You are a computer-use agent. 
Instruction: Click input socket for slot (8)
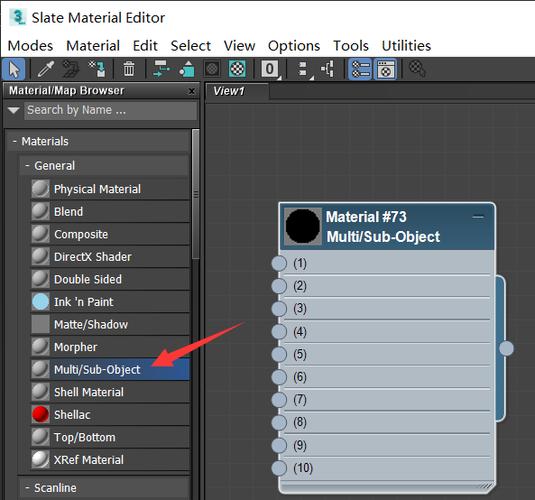click(x=279, y=423)
